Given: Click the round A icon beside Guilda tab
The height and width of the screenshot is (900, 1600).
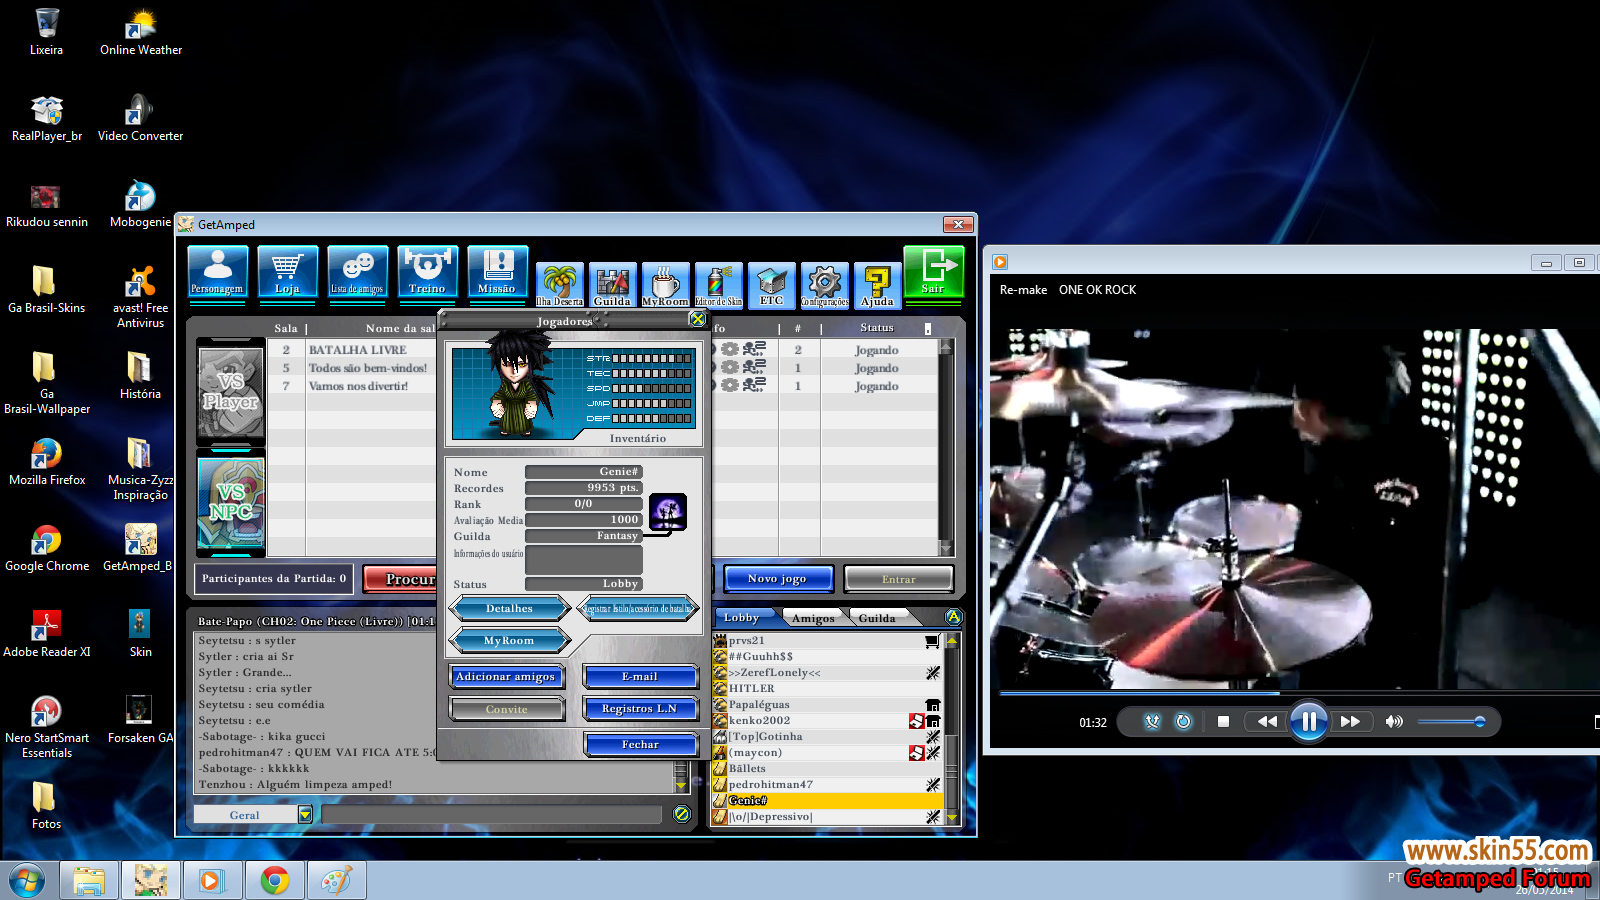Looking at the screenshot, I should pyautogui.click(x=953, y=617).
